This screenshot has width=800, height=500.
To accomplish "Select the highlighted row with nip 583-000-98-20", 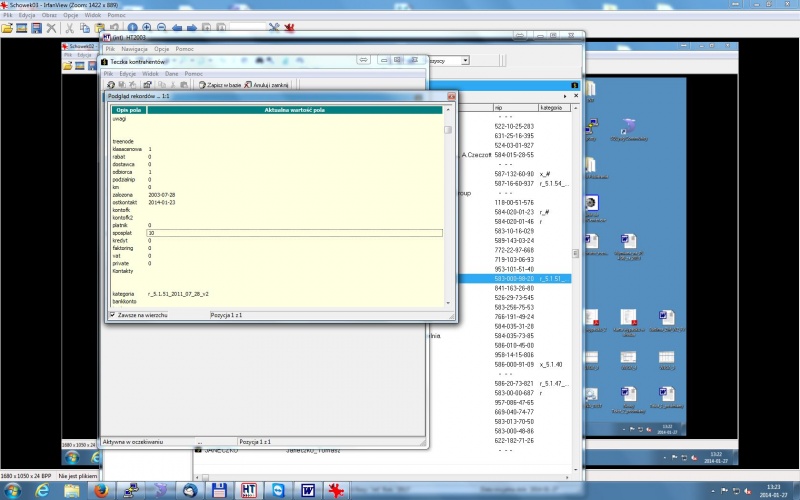I will (x=515, y=279).
